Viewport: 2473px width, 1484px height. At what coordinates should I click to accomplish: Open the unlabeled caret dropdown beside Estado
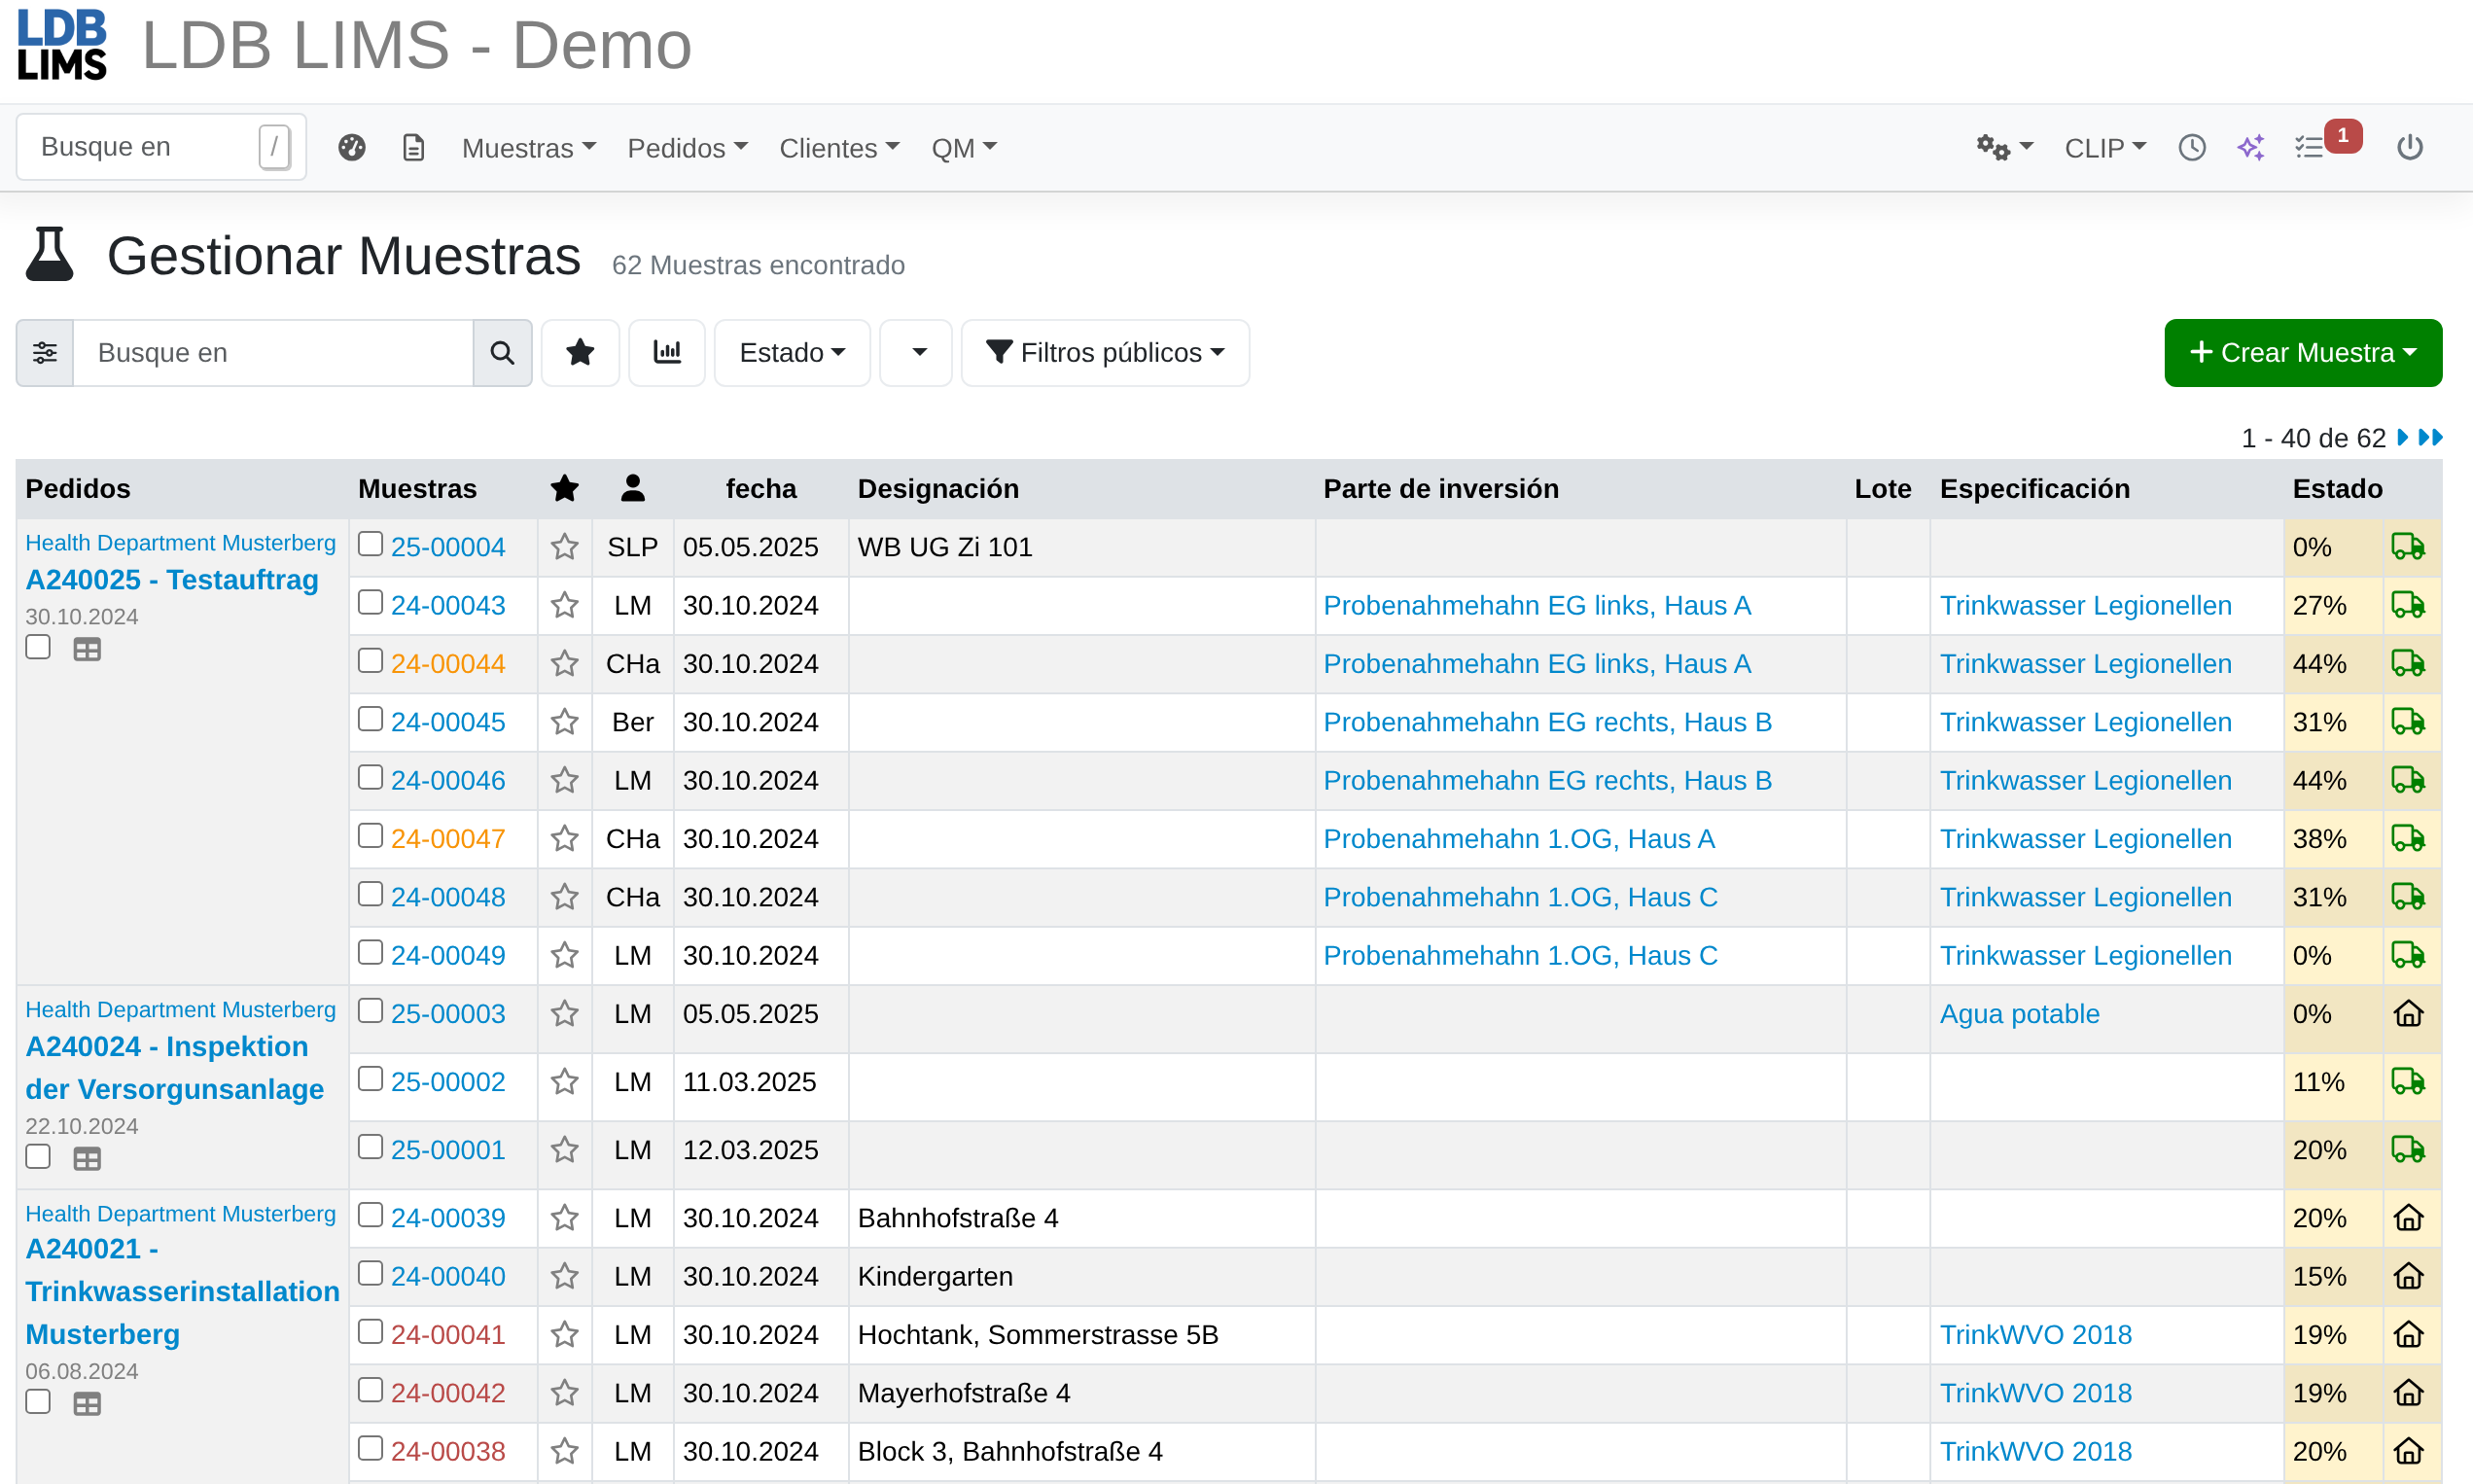tap(917, 353)
